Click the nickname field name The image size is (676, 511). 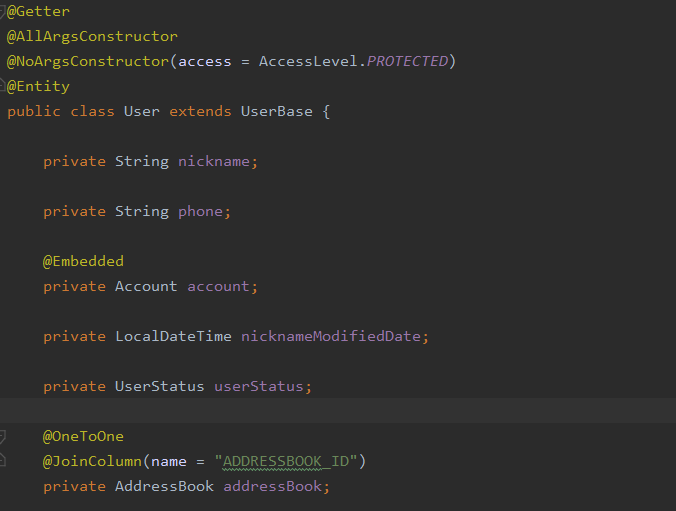tap(214, 162)
